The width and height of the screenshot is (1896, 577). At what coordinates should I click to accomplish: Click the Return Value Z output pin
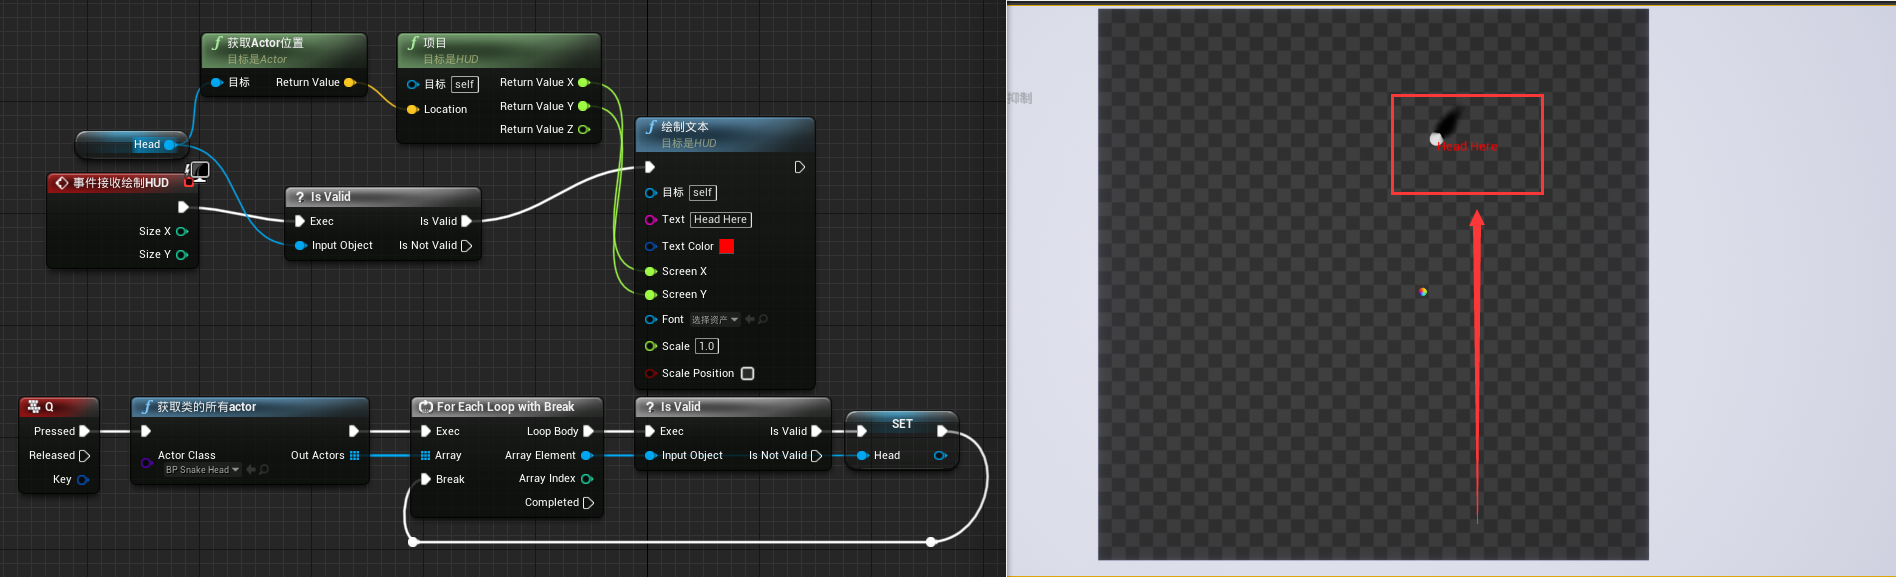(584, 129)
